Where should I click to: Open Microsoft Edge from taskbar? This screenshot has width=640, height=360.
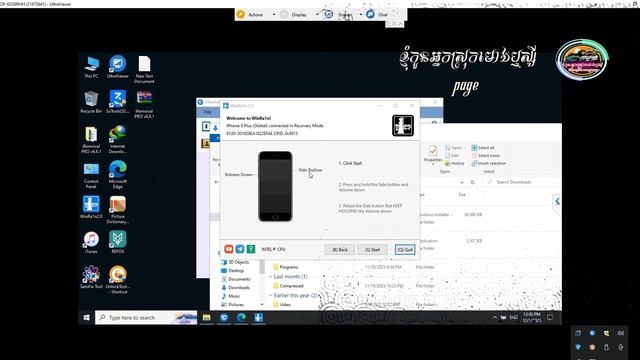(241, 318)
